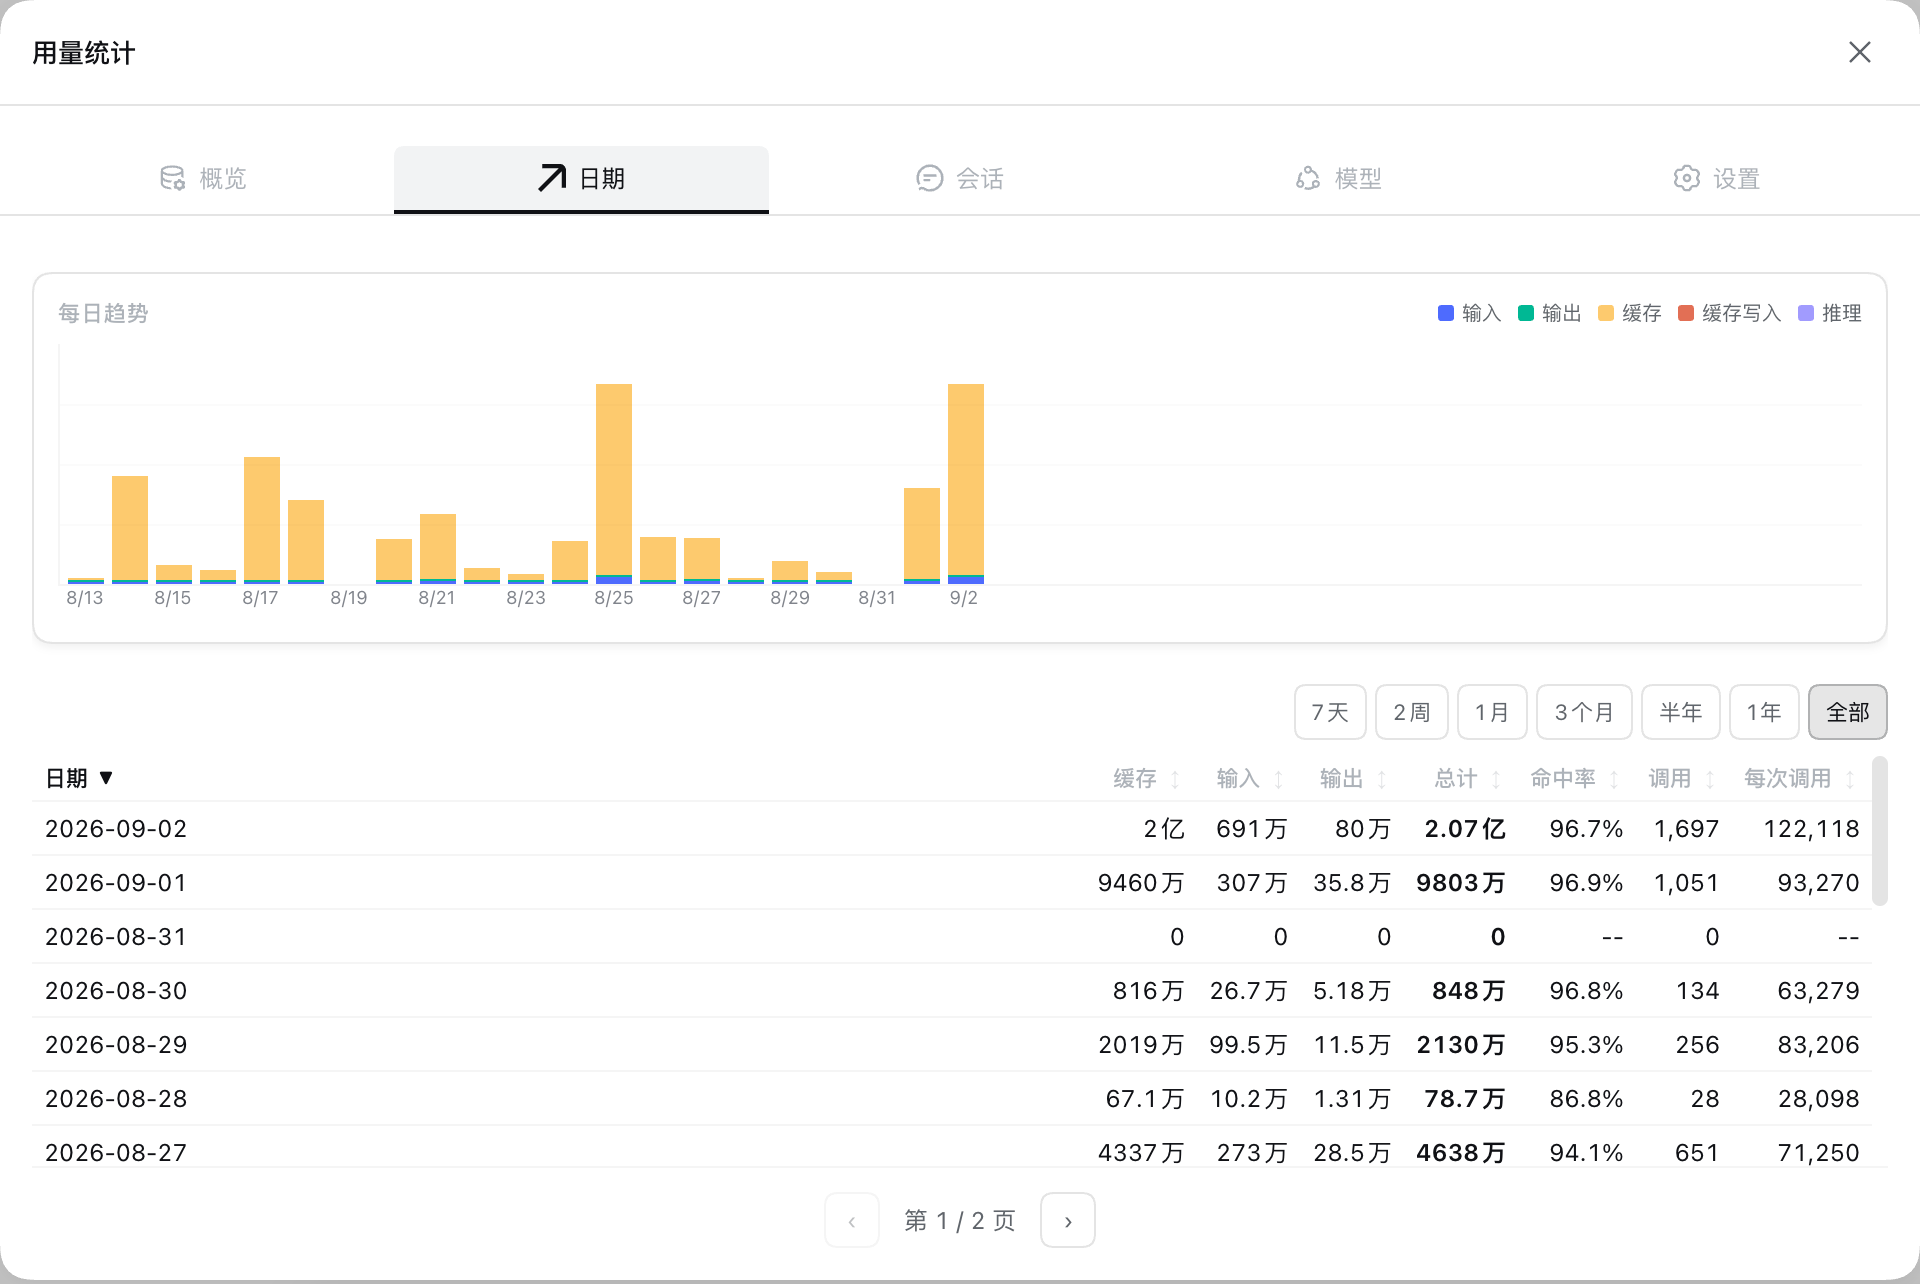
Task: Sort by 日期 column header
Action: click(x=79, y=778)
